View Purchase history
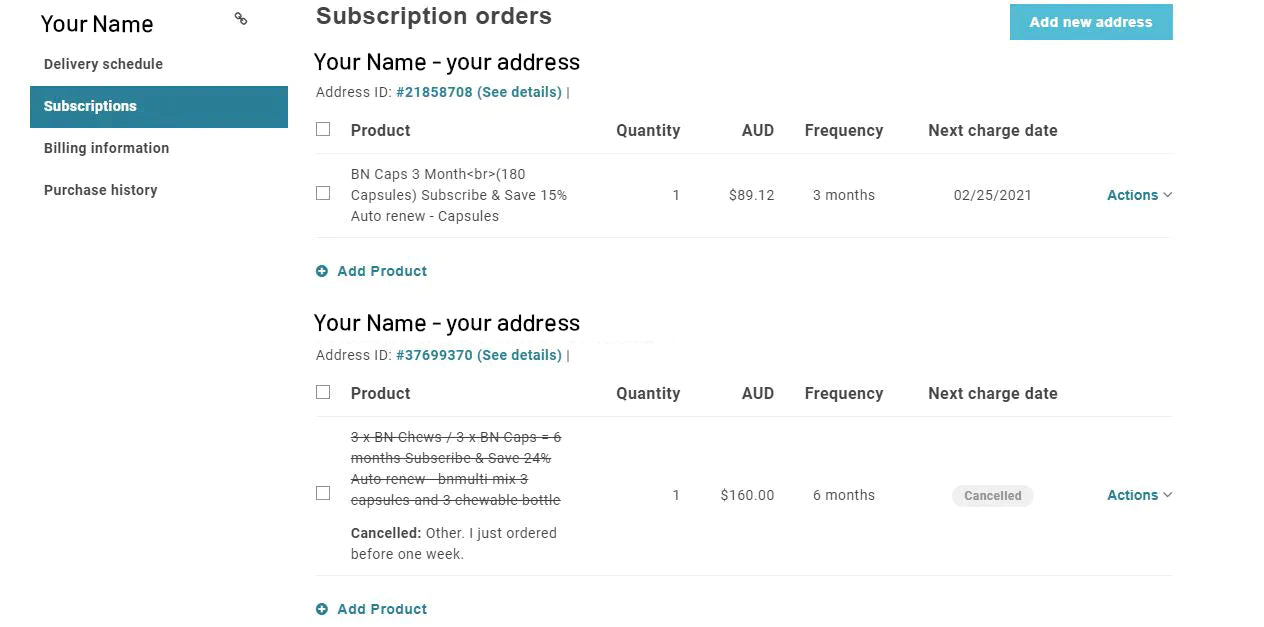The height and width of the screenshot is (627, 1264). point(100,190)
